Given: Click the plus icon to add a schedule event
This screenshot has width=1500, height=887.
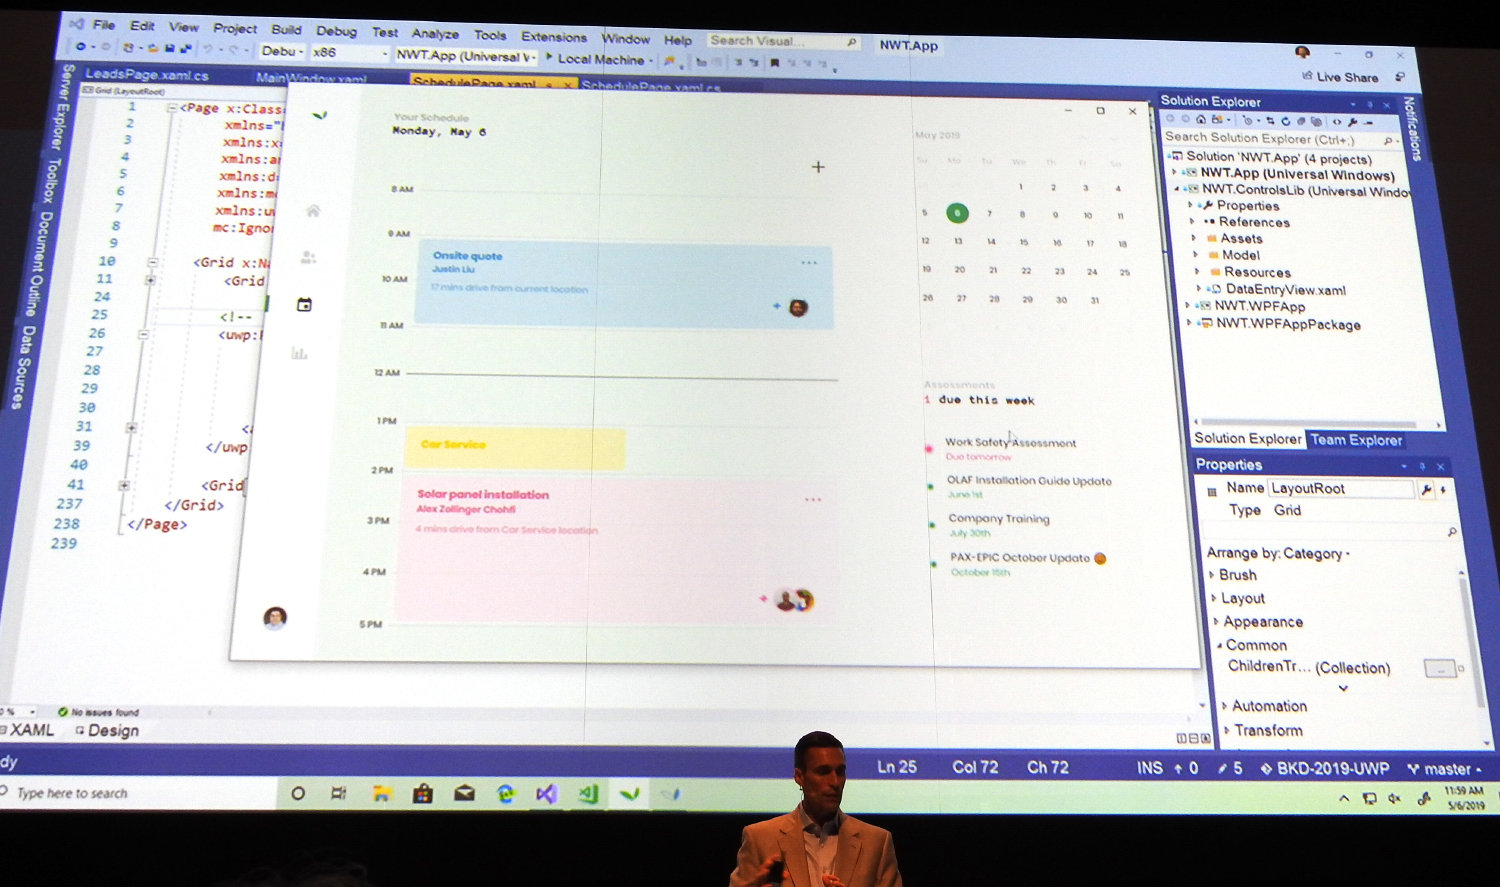Looking at the screenshot, I should (818, 167).
